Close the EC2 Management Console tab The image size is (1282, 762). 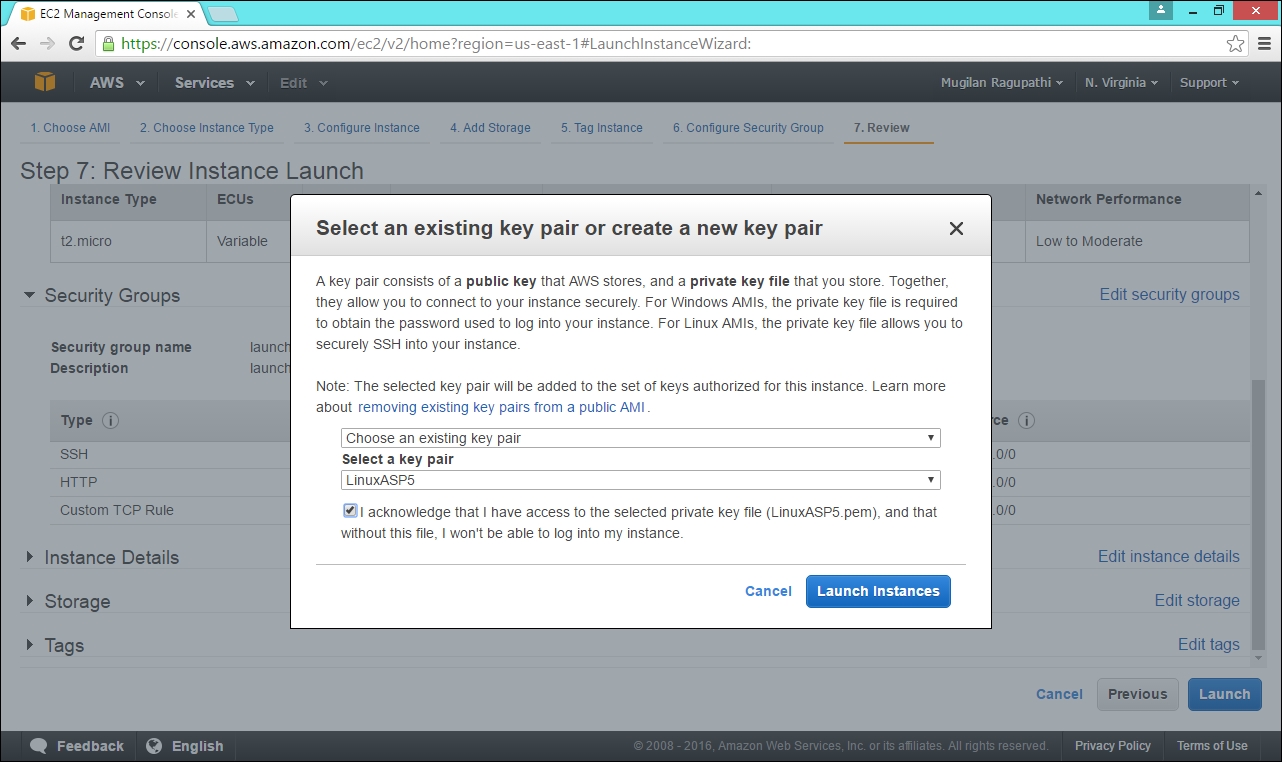[191, 14]
